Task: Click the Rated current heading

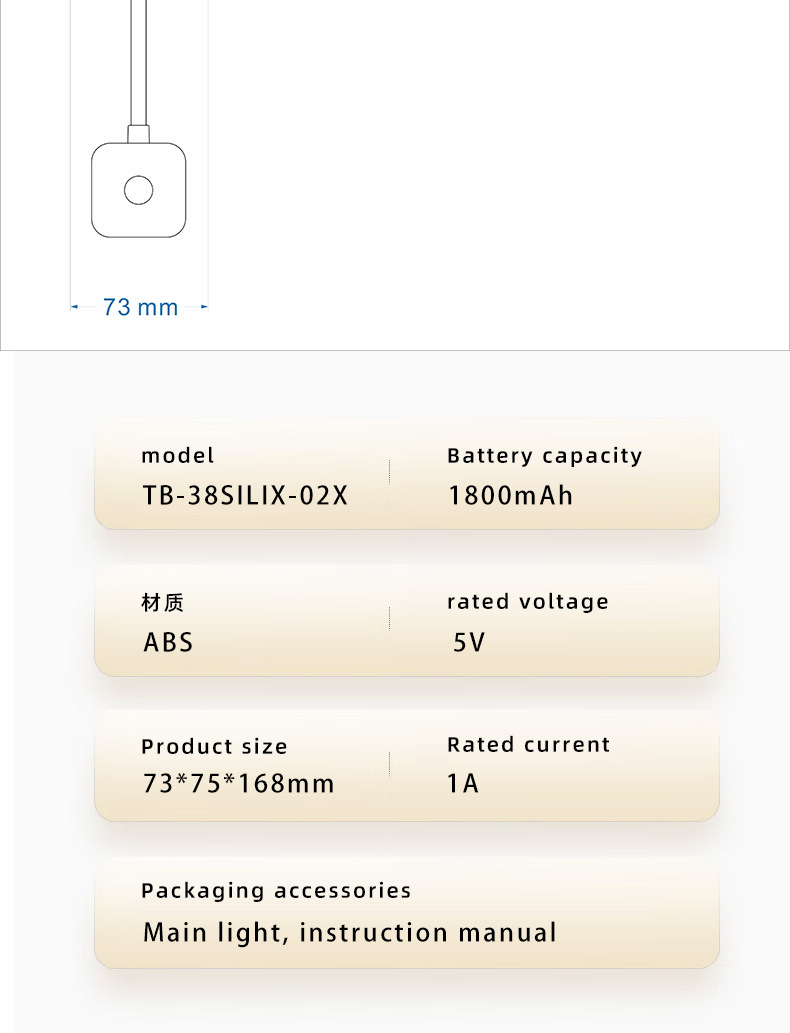Action: [528, 745]
